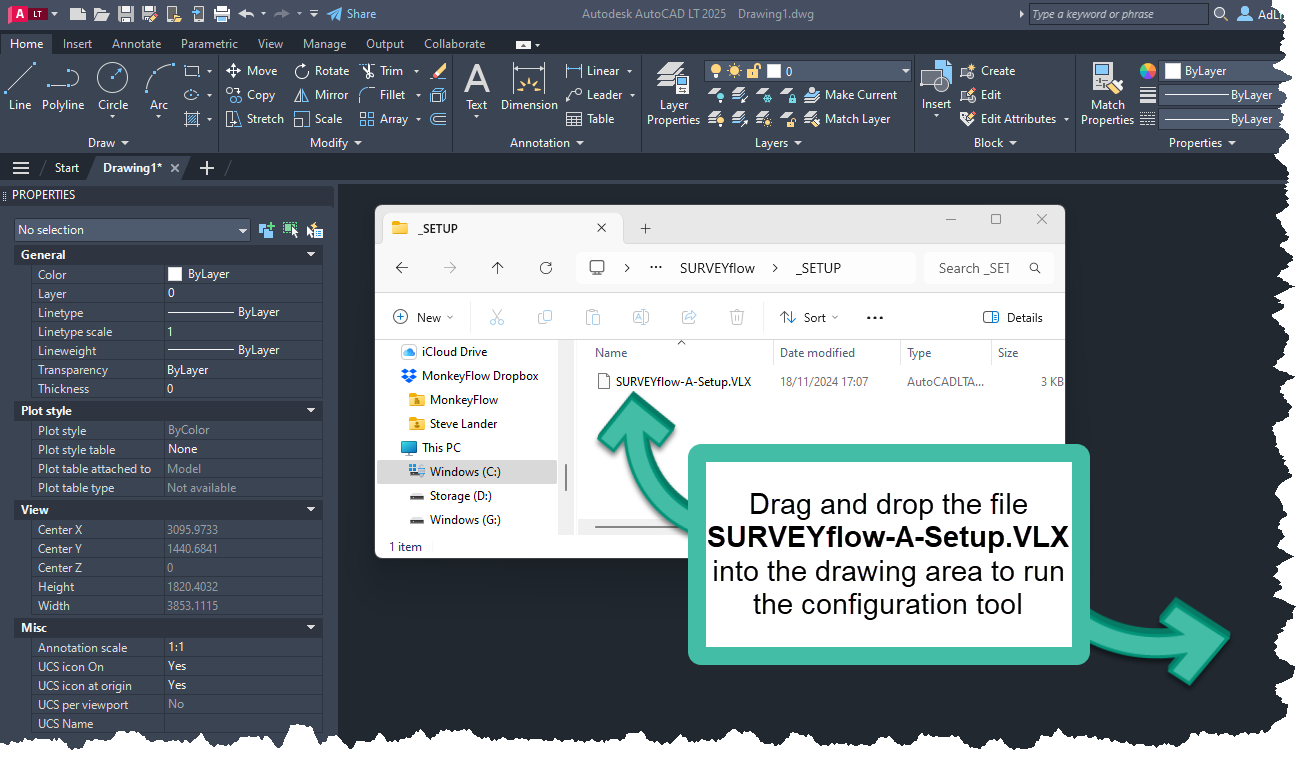Click the Polyline tool icon
Image resolution: width=1302 pixels, height=757 pixels.
[63, 87]
